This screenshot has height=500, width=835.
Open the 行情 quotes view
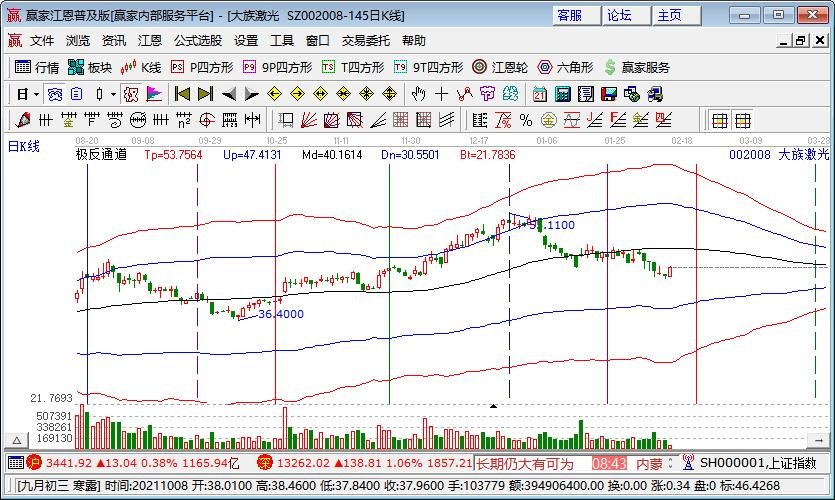point(36,67)
